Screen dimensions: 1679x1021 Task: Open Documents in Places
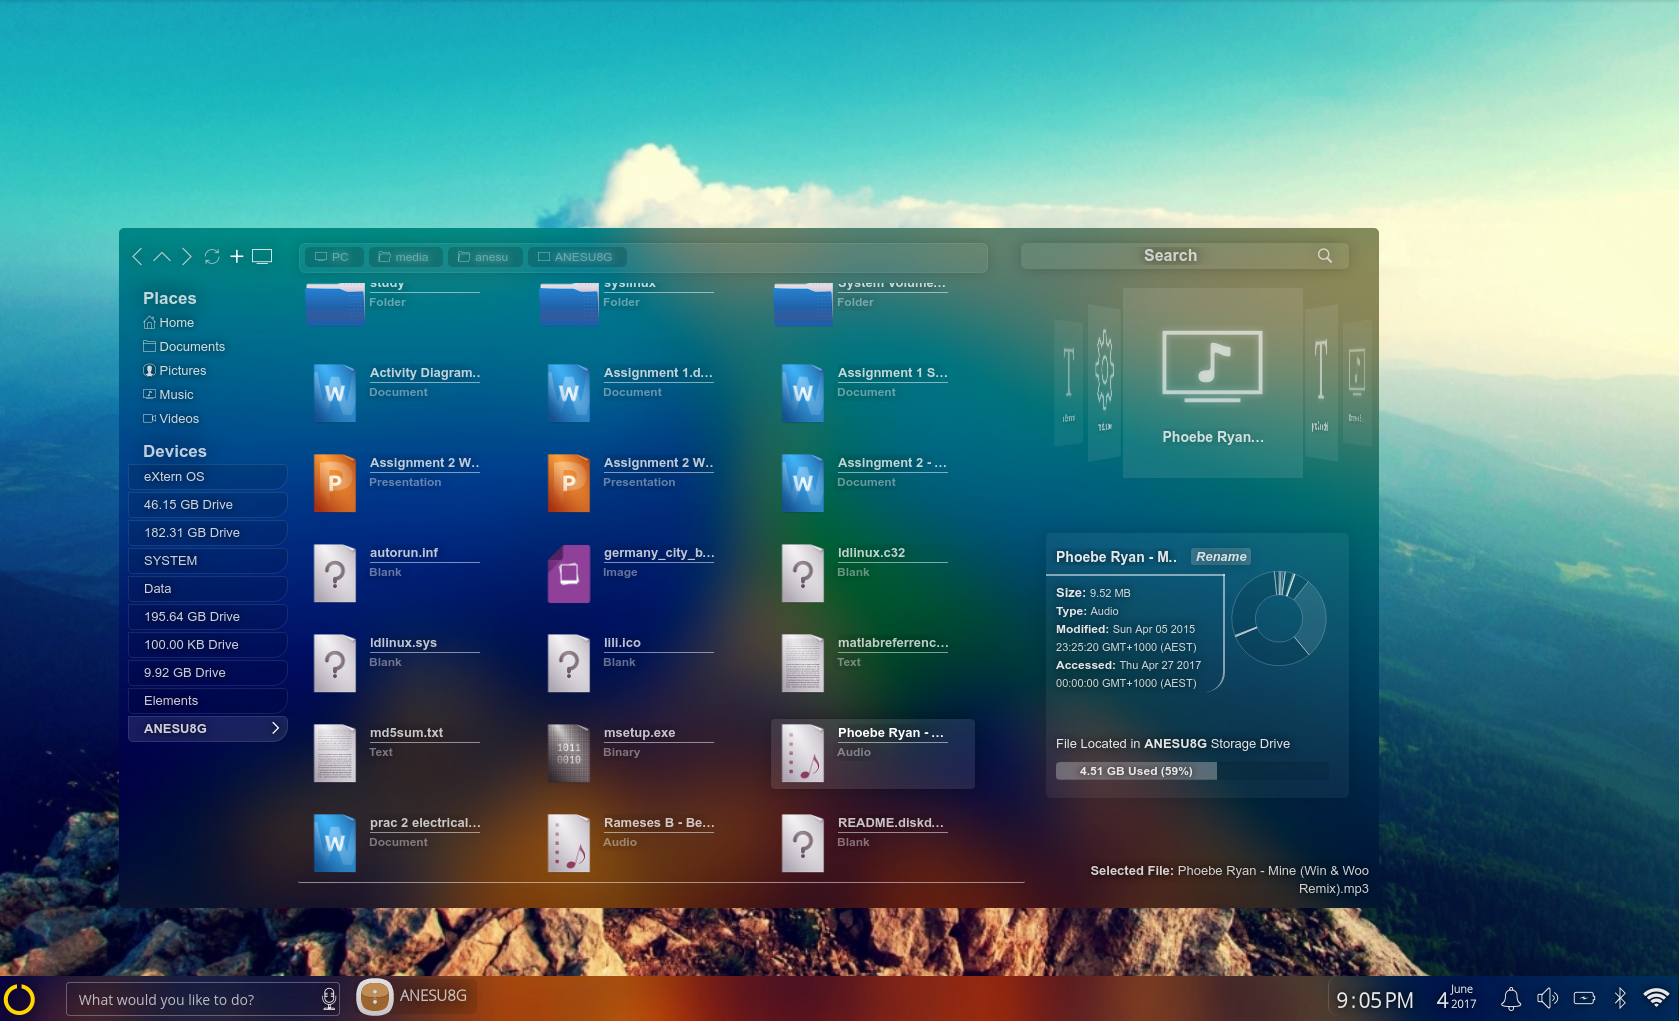point(184,347)
